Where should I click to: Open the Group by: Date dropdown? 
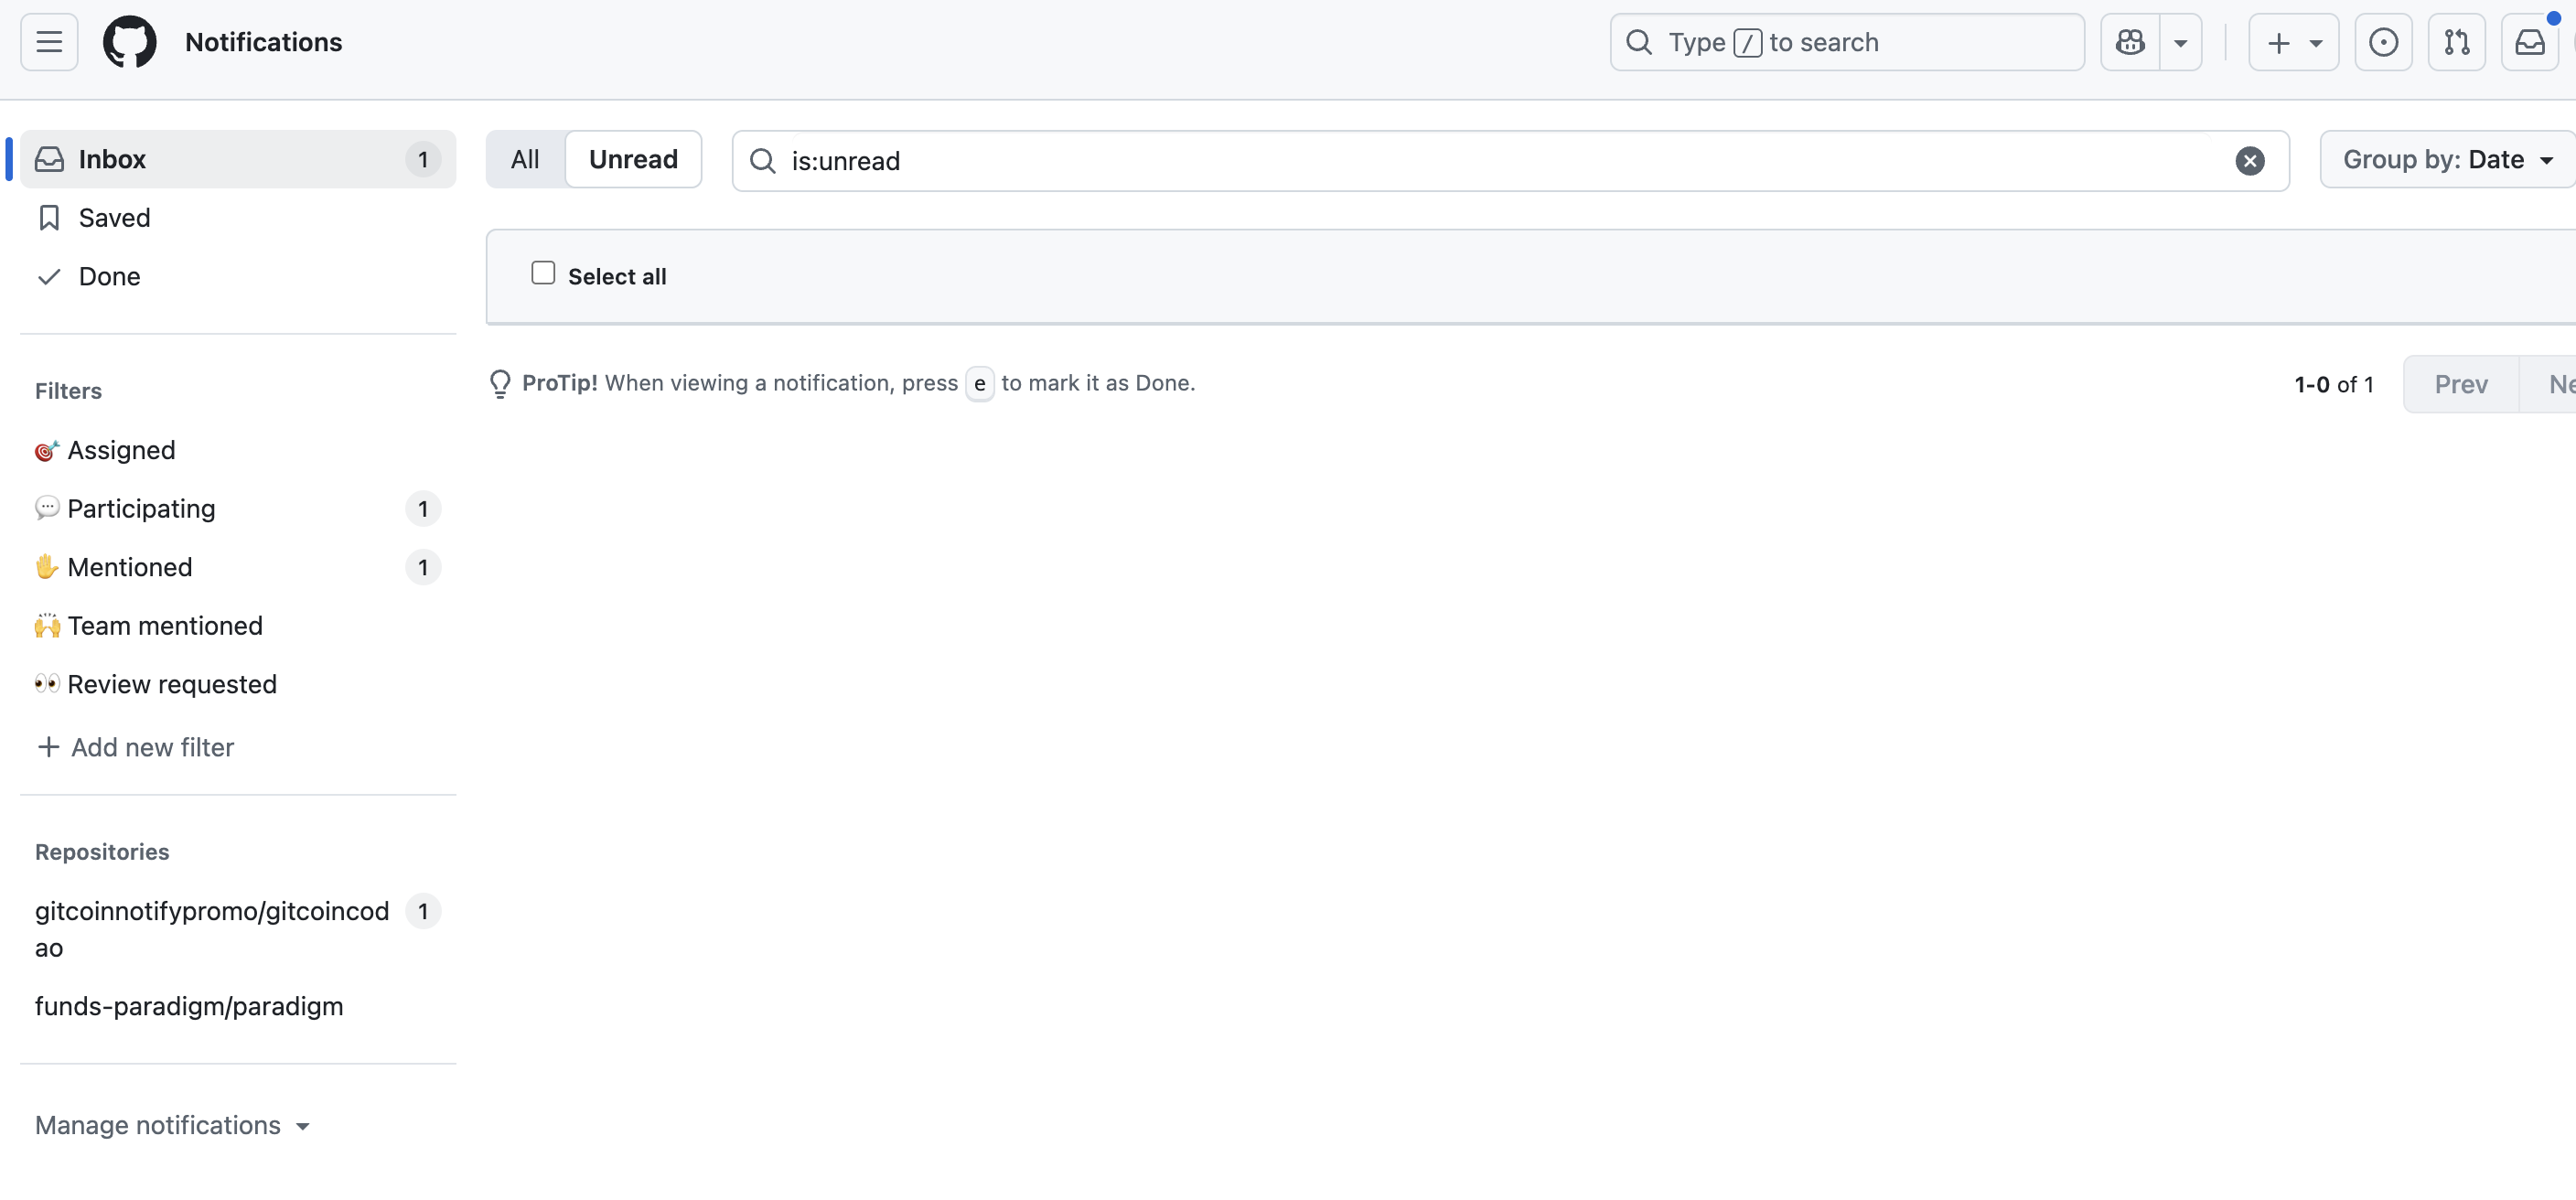pyautogui.click(x=2447, y=160)
